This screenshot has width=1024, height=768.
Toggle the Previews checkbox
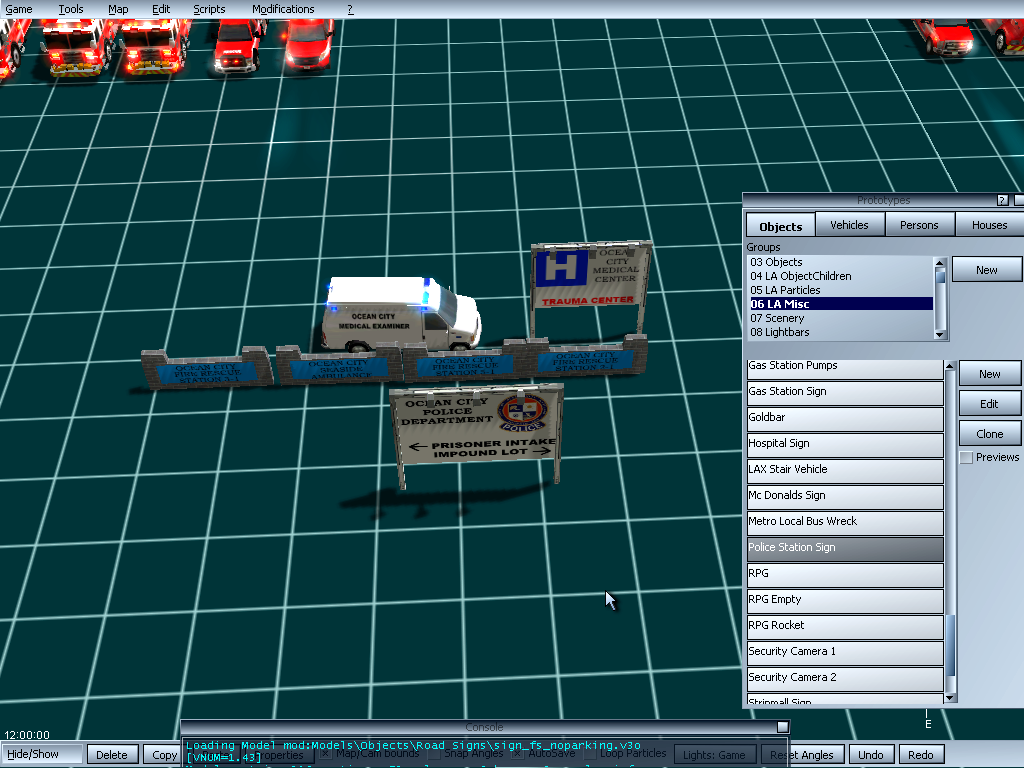pyautogui.click(x=967, y=457)
